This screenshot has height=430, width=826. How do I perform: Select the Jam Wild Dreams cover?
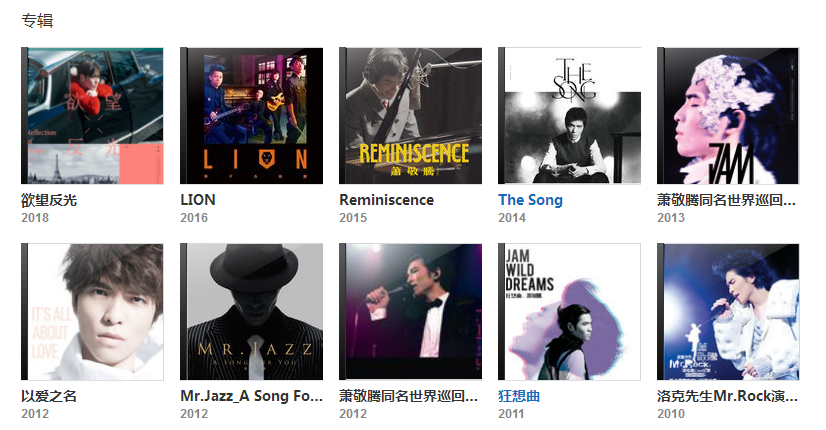[x=569, y=311]
